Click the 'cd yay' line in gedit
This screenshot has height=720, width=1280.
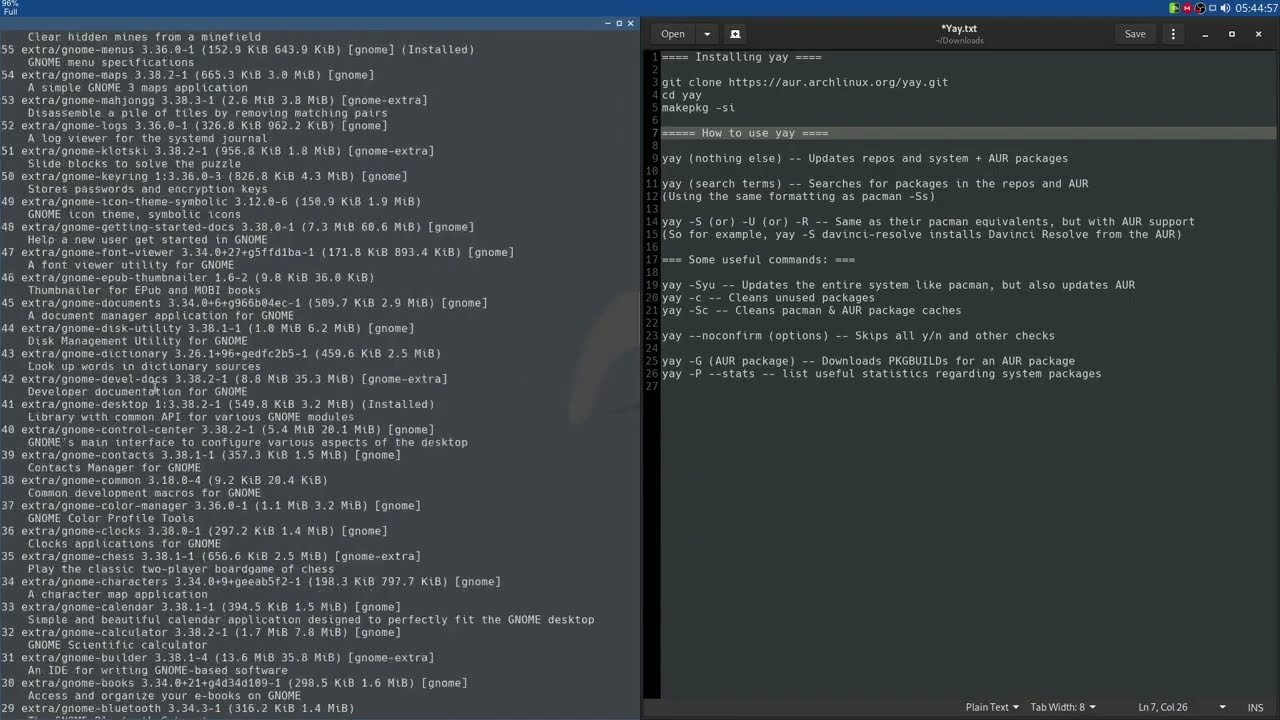(x=681, y=95)
